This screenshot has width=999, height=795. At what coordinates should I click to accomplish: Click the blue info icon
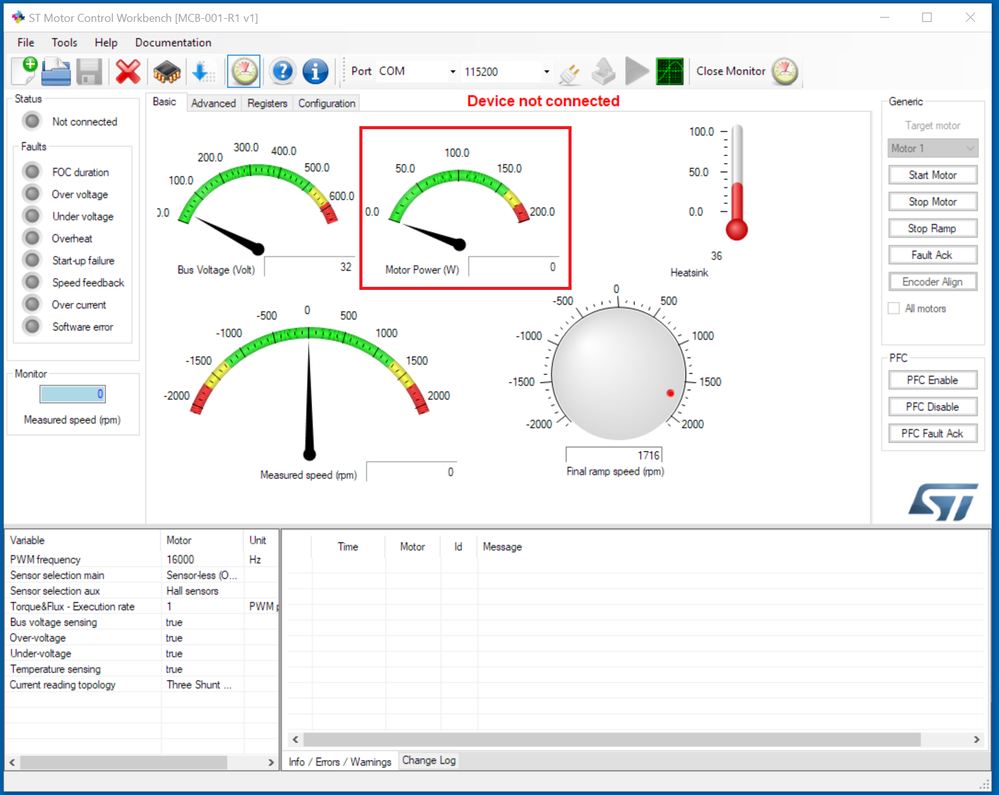pos(315,71)
